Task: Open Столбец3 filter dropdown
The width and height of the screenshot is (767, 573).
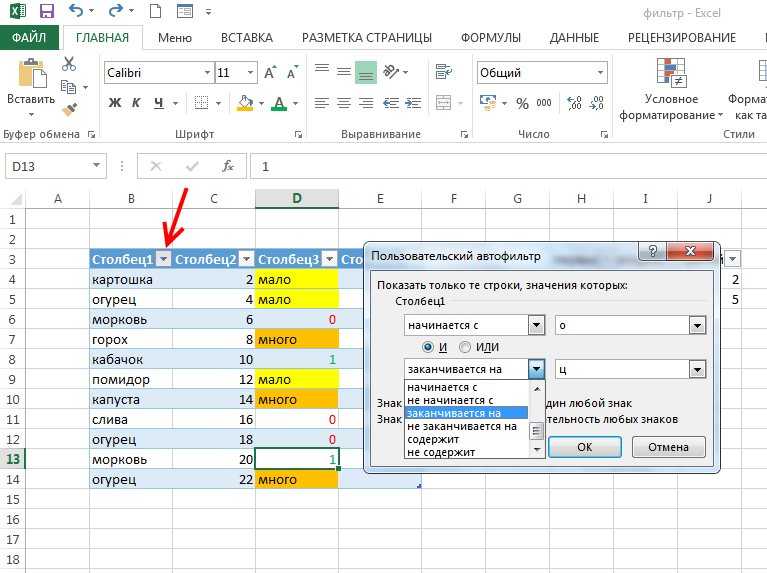Action: tap(330, 259)
